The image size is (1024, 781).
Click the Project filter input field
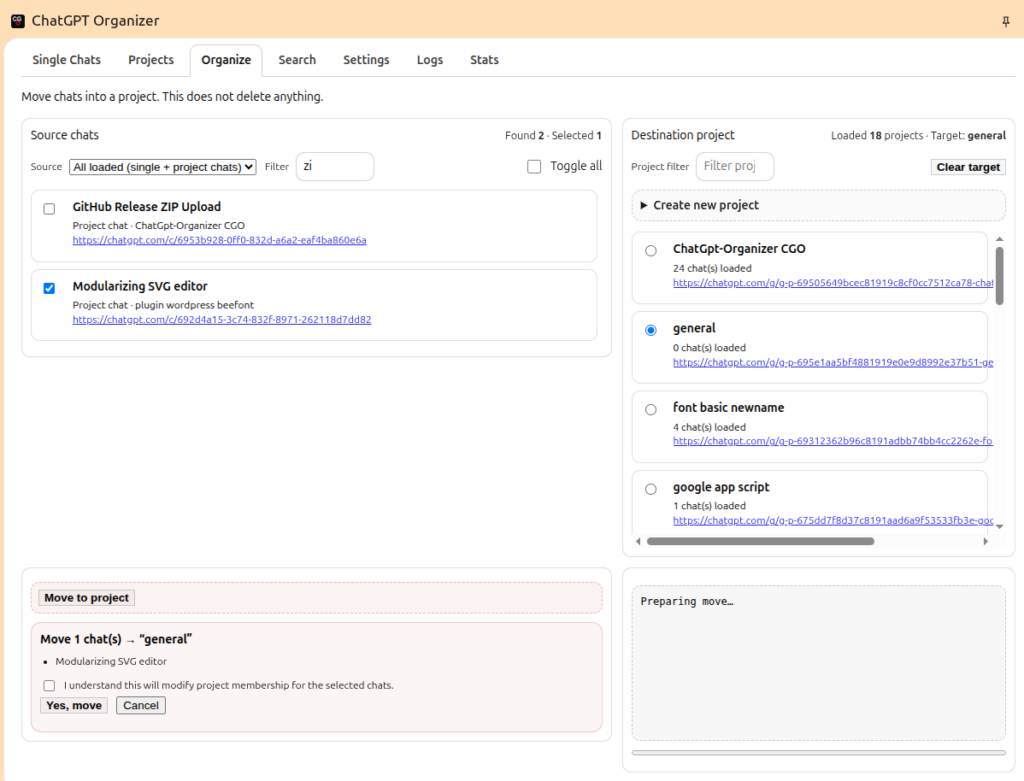734,166
